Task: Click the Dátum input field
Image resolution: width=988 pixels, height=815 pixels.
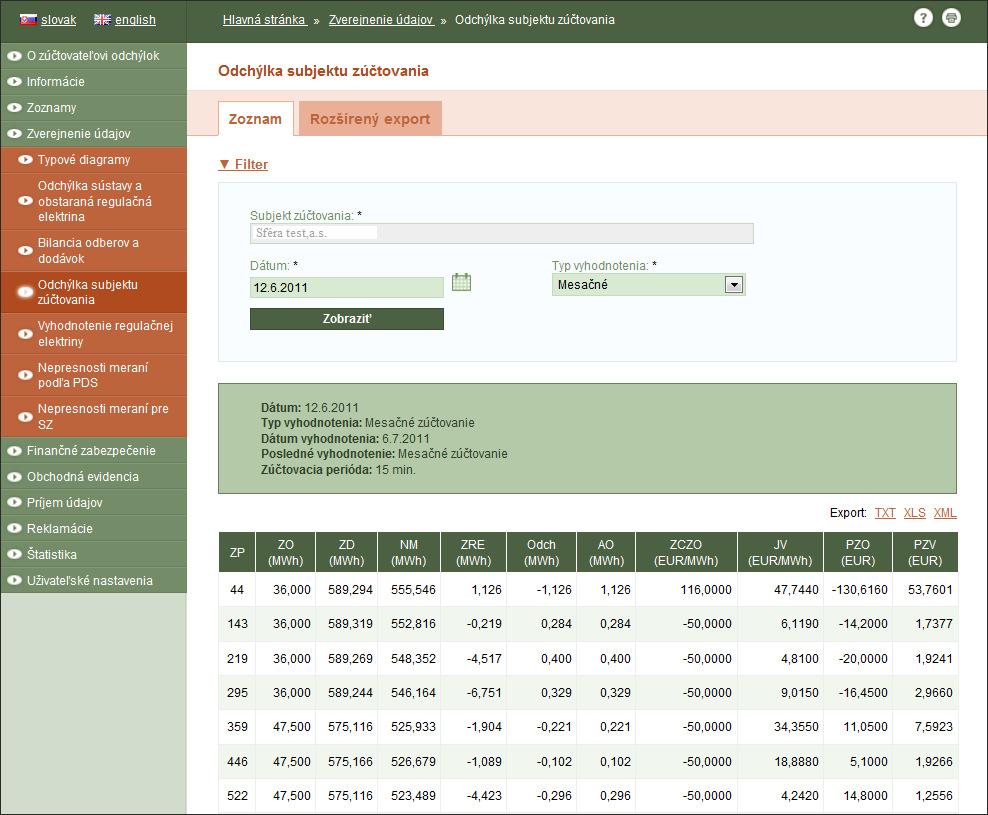Action: 347,287
